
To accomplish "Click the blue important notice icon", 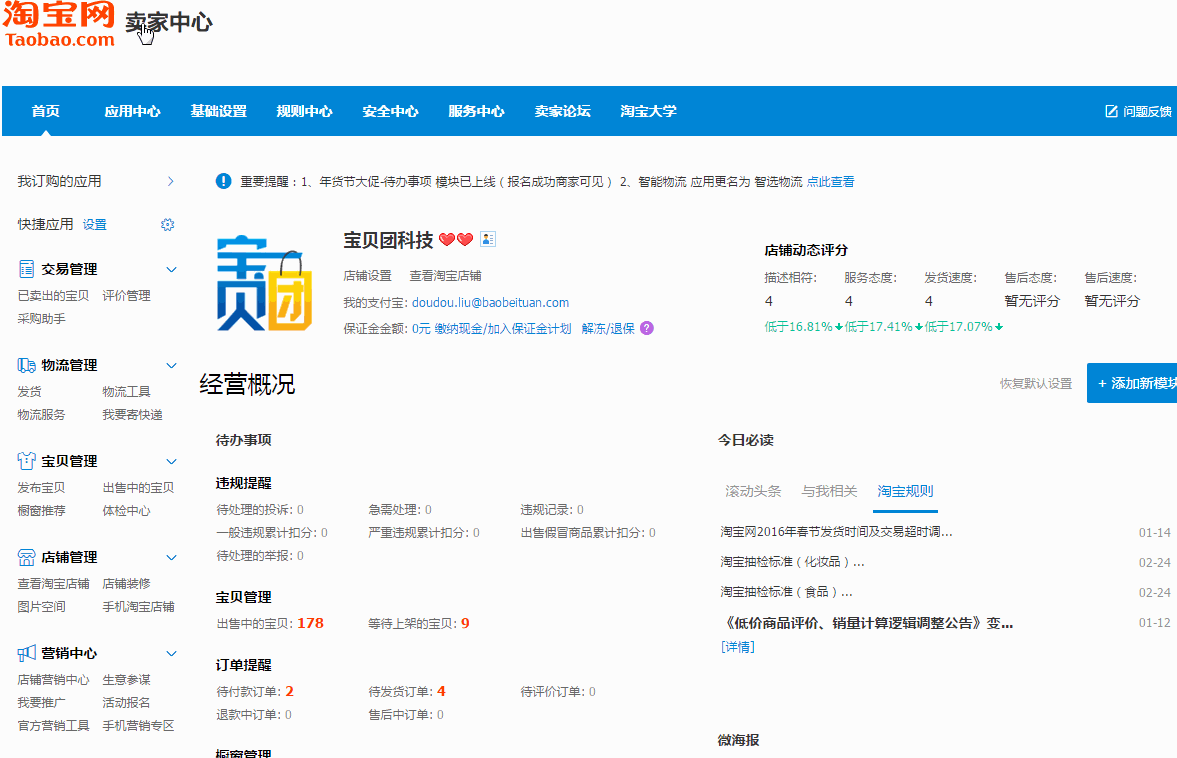I will tap(223, 181).
